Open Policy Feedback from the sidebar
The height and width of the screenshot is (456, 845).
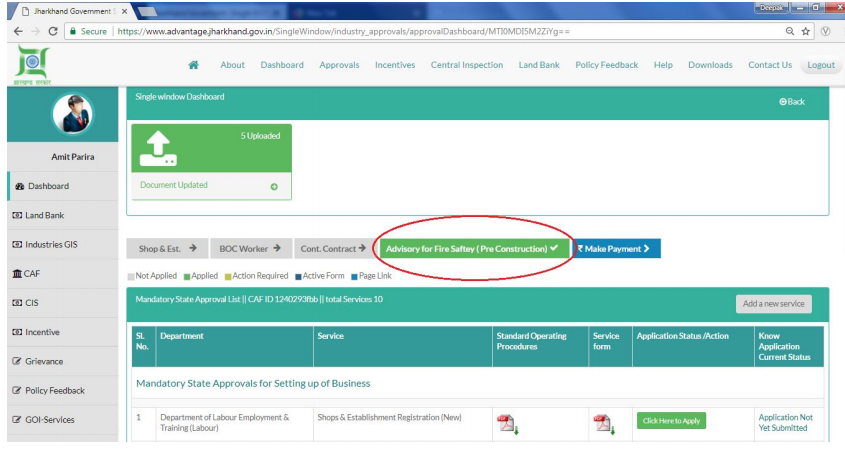pos(63,390)
